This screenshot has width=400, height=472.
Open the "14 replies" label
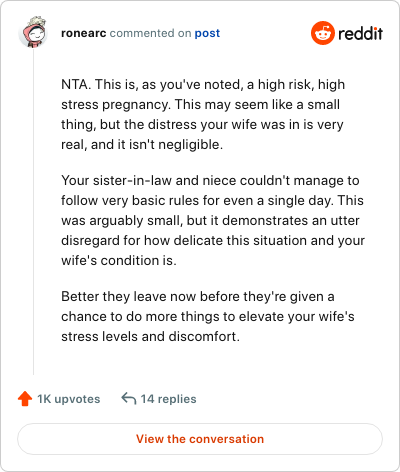point(168,399)
